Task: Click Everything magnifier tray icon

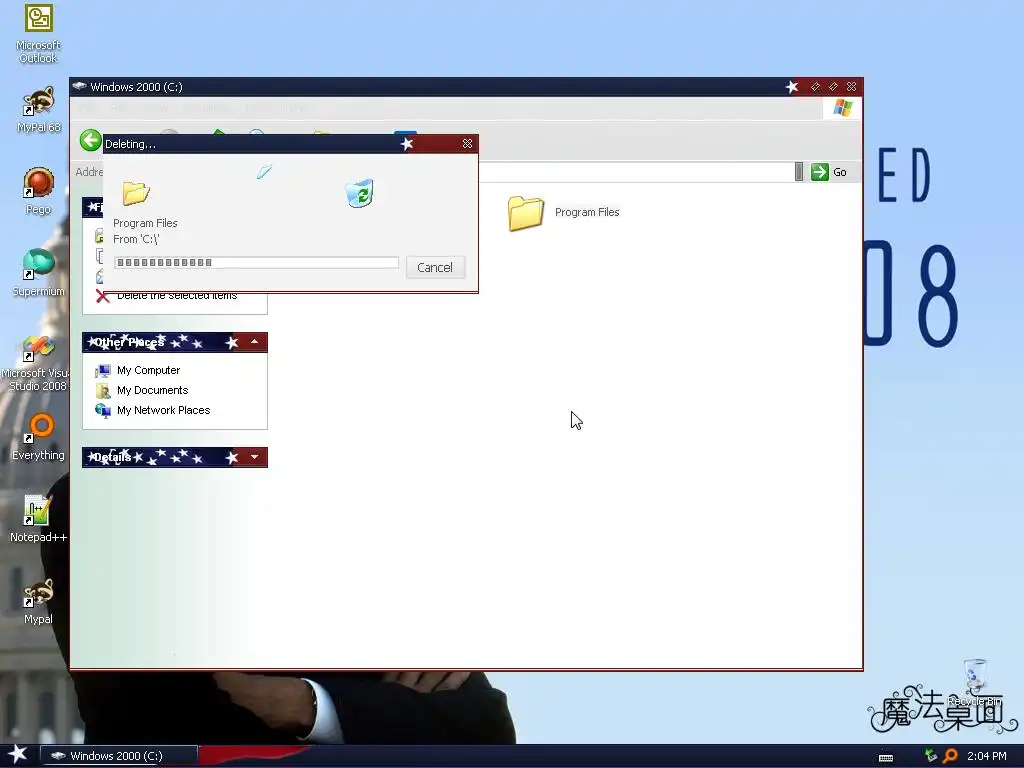Action: click(x=950, y=756)
